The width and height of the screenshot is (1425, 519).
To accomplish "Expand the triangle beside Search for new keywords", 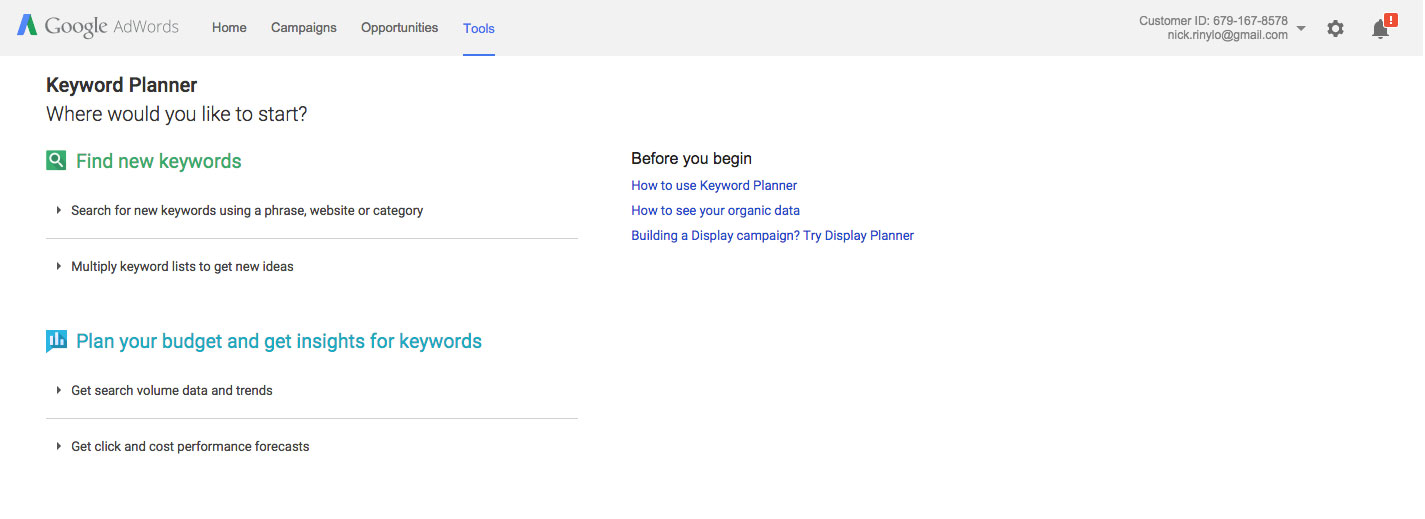I will coord(59,210).
